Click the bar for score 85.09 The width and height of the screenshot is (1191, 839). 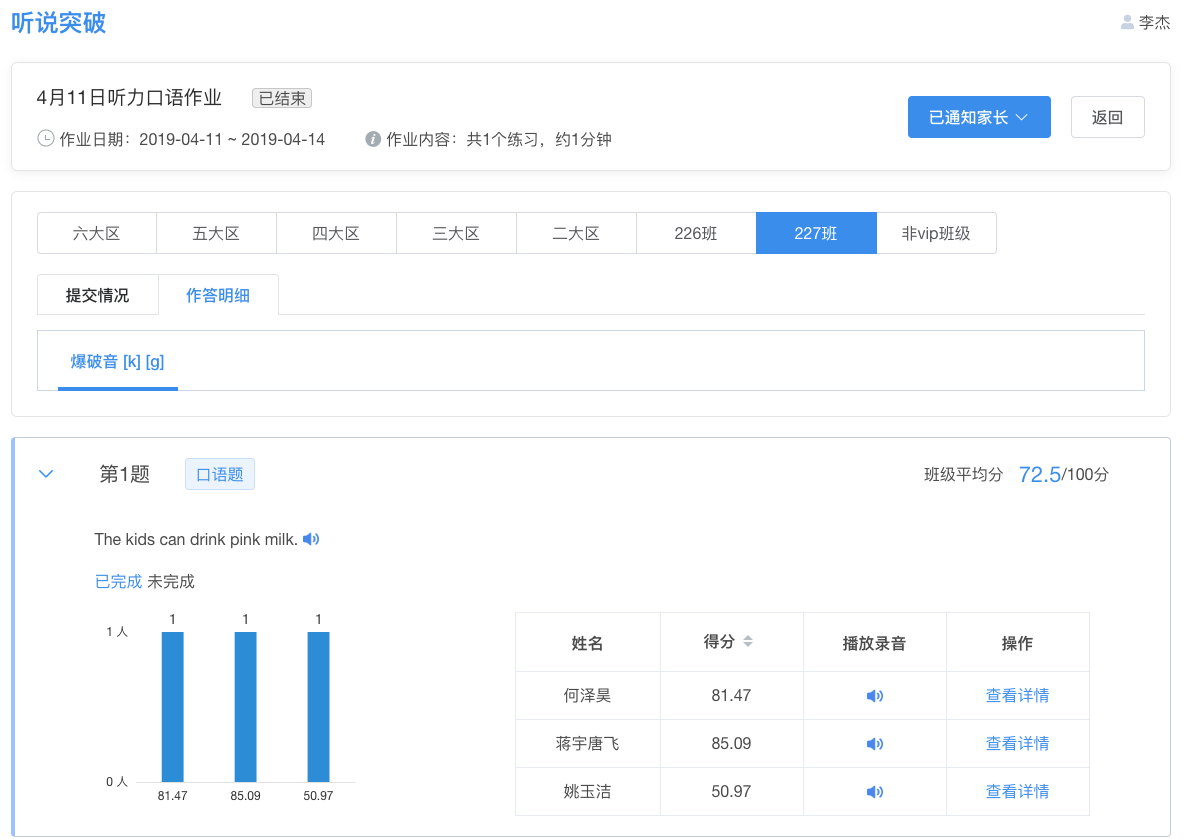point(245,707)
